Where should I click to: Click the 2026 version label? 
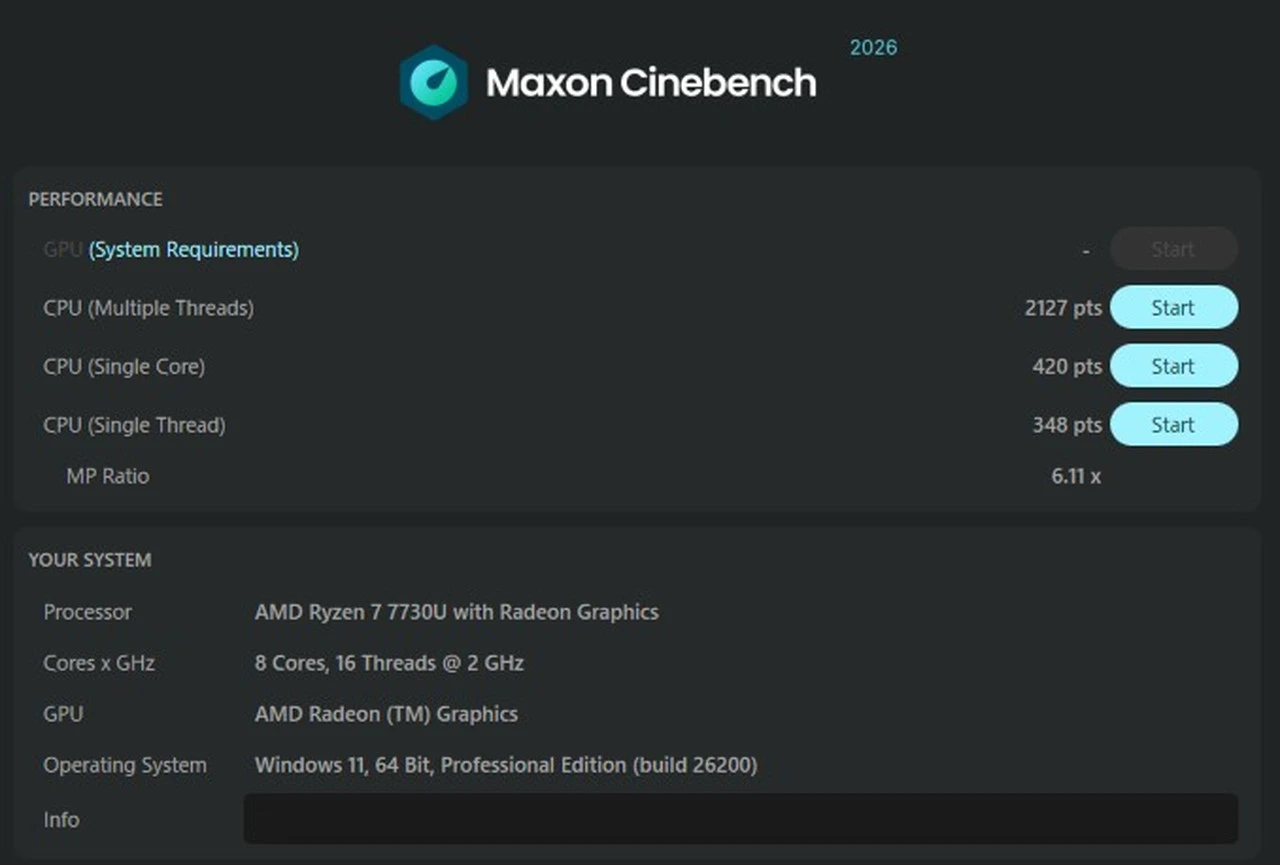click(x=872, y=47)
